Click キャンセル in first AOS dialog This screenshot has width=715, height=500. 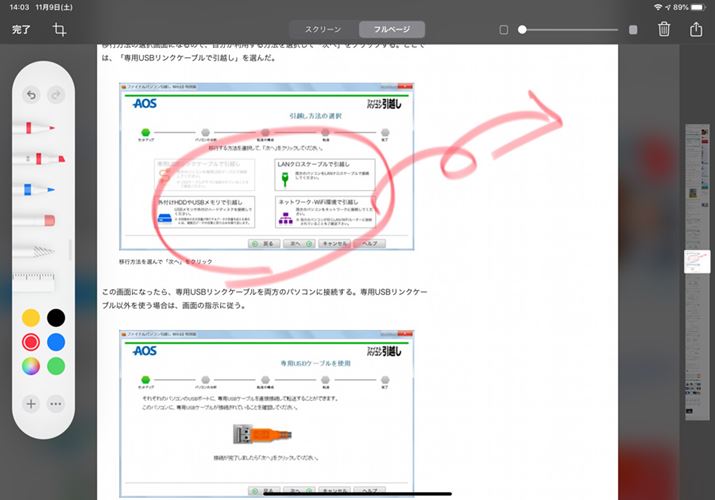334,244
